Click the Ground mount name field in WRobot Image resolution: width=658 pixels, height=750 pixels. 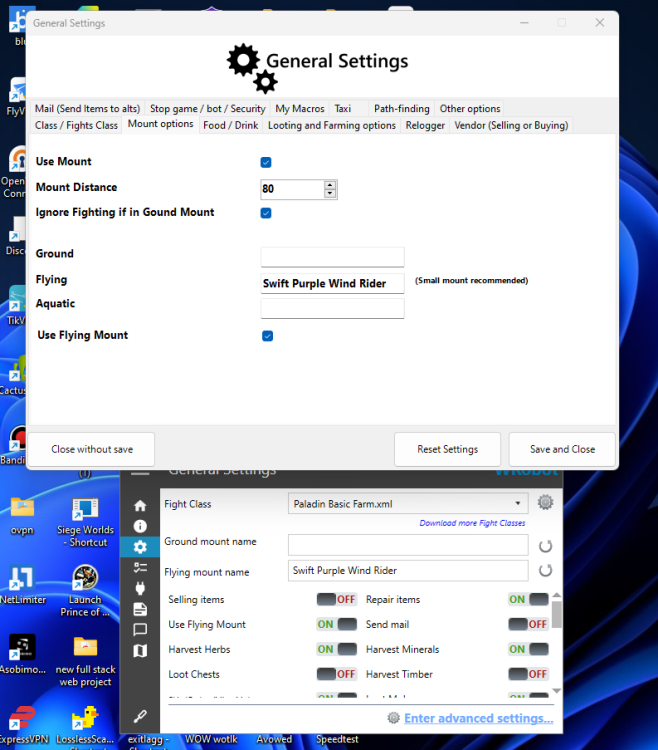tap(408, 545)
